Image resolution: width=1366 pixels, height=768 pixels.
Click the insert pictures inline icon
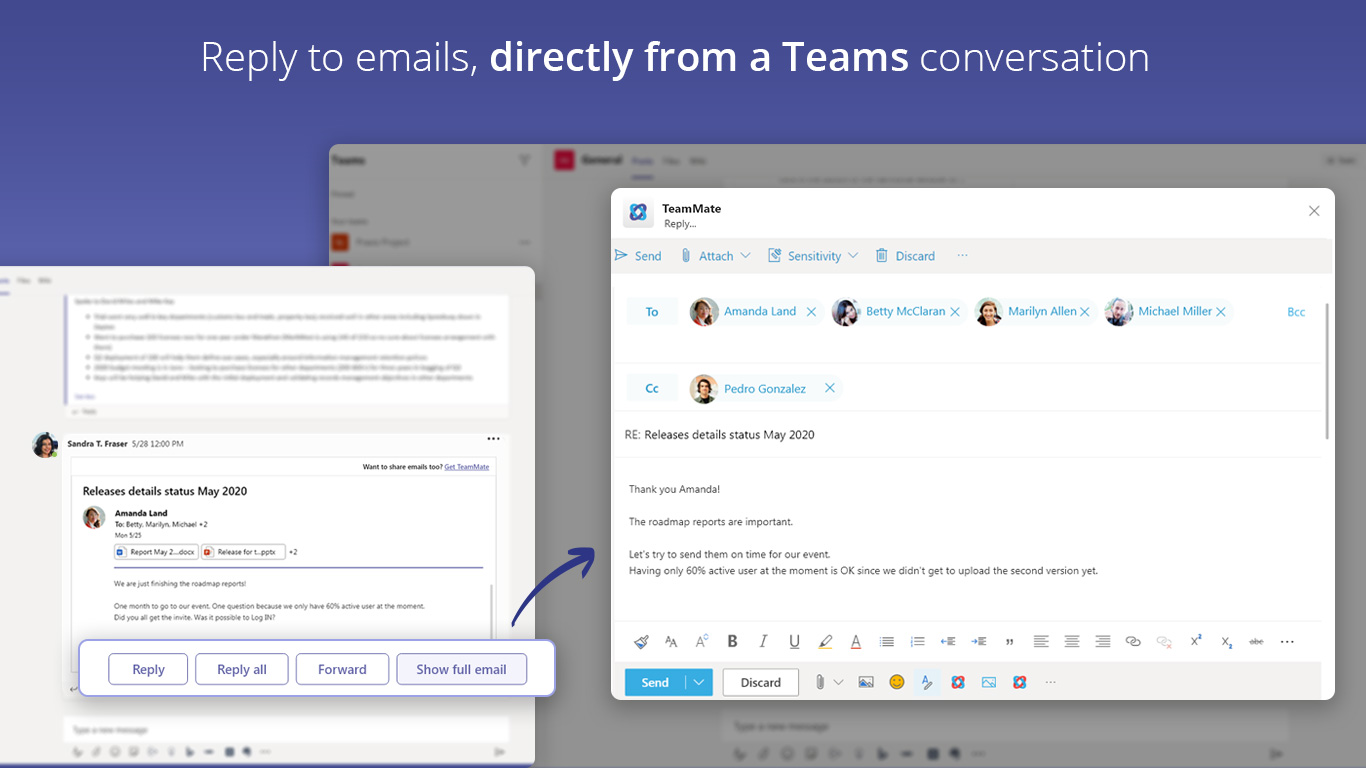tap(866, 682)
